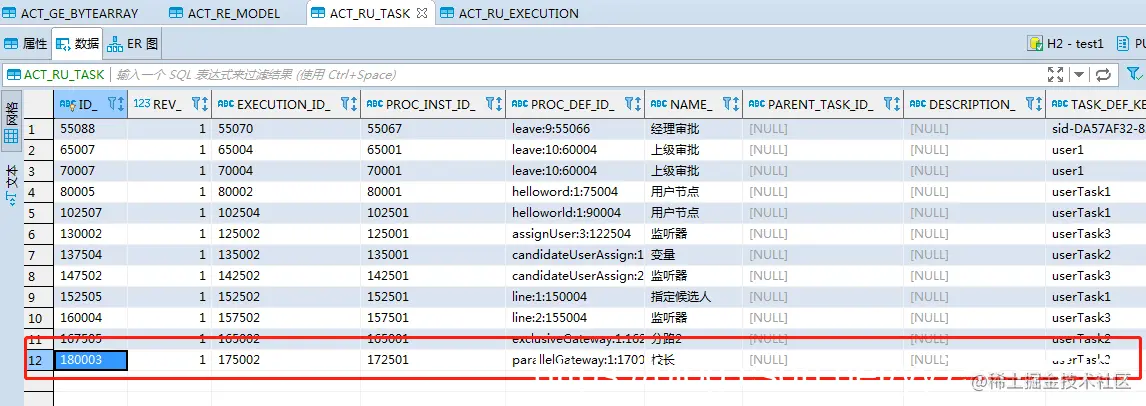Open filter and sort for PROC_DEF_ID_ column

[634, 104]
